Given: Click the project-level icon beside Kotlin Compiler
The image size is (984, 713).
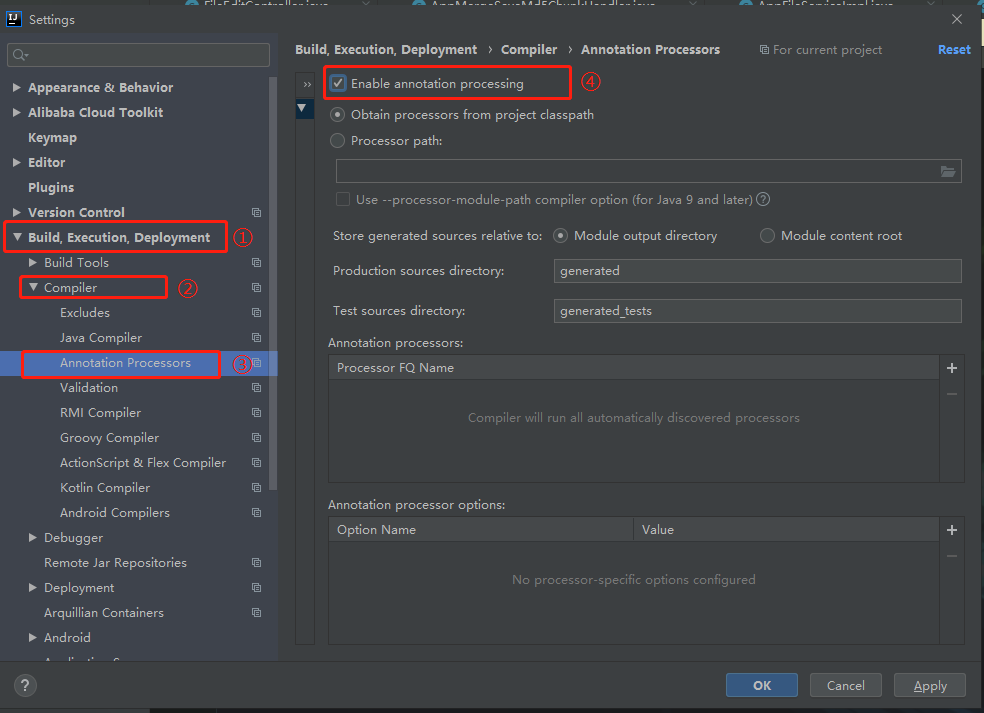Looking at the screenshot, I should [x=257, y=488].
